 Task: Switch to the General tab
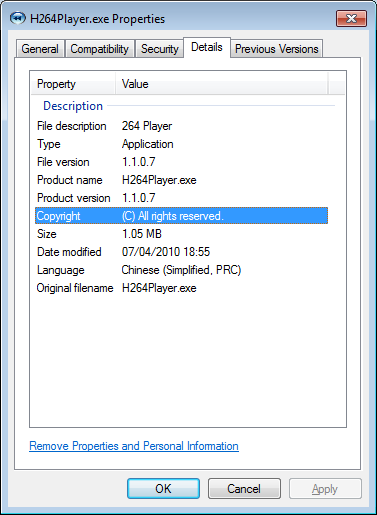(40, 49)
